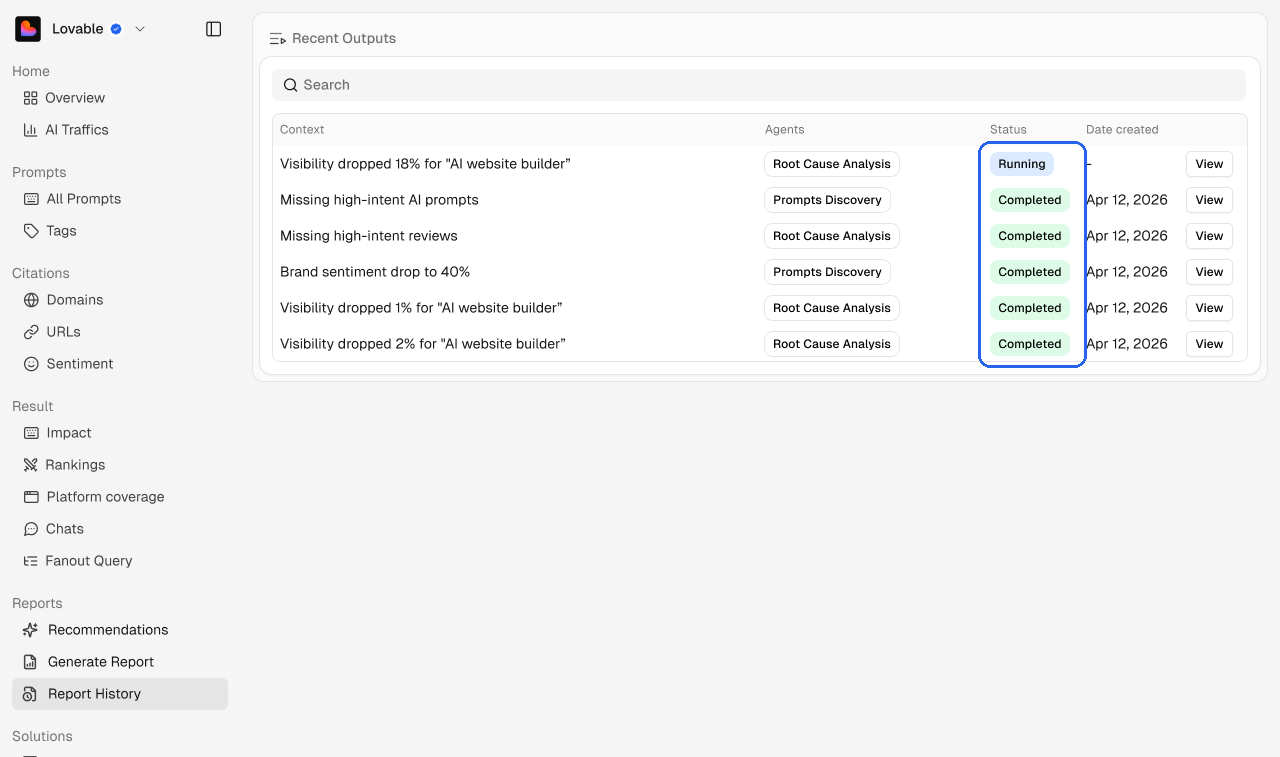The width and height of the screenshot is (1280, 757).
Task: Click the Prompts Discovery tag for Brand sentiment
Action: 827,272
